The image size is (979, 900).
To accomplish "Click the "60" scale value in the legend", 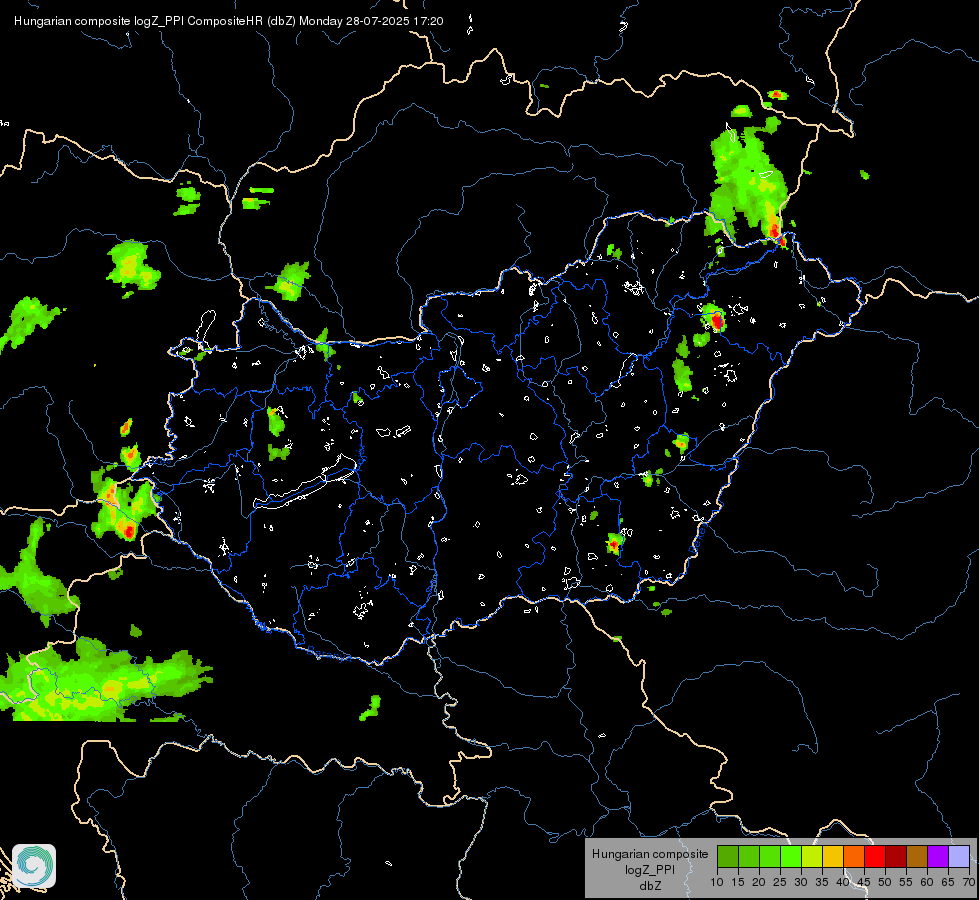I will point(928,883).
